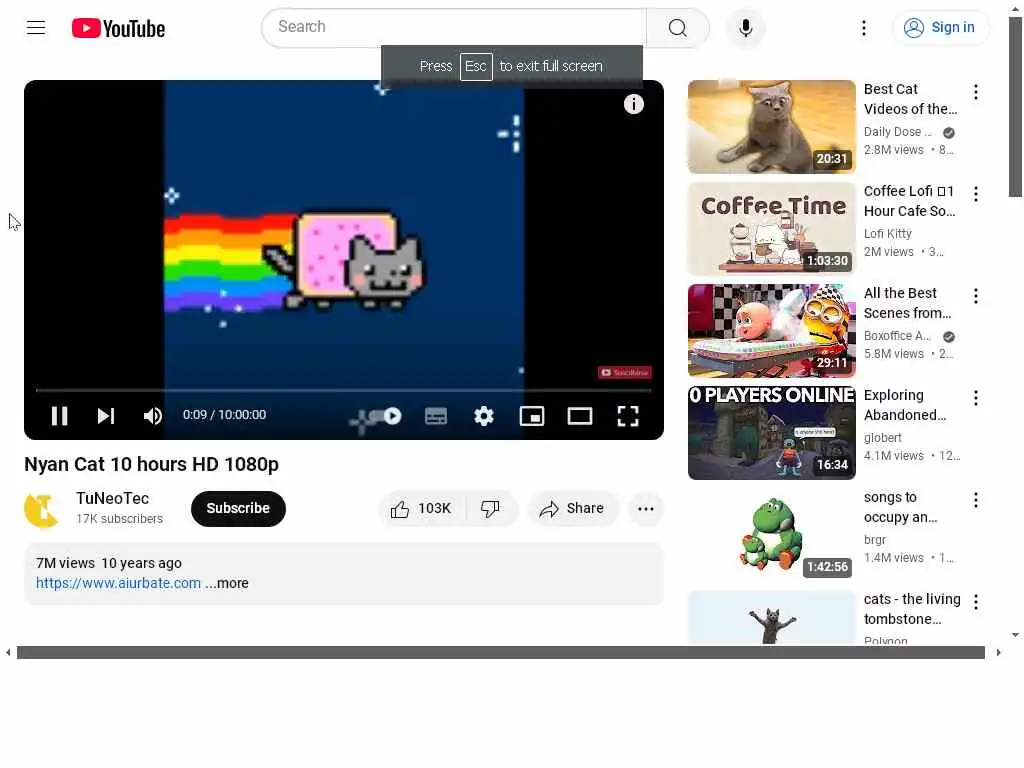Open the hamburger guide menu
This screenshot has width=1024, height=768.
pos(36,27)
